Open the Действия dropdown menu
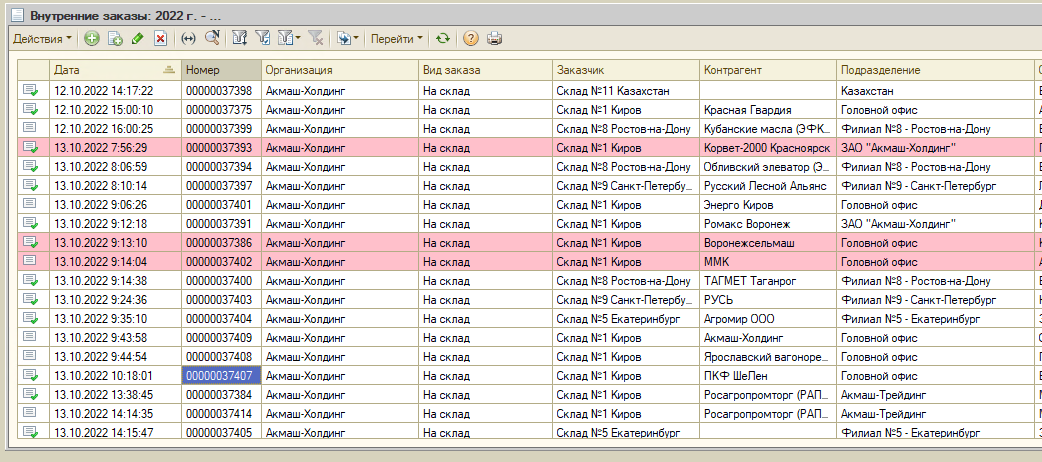 [43, 39]
